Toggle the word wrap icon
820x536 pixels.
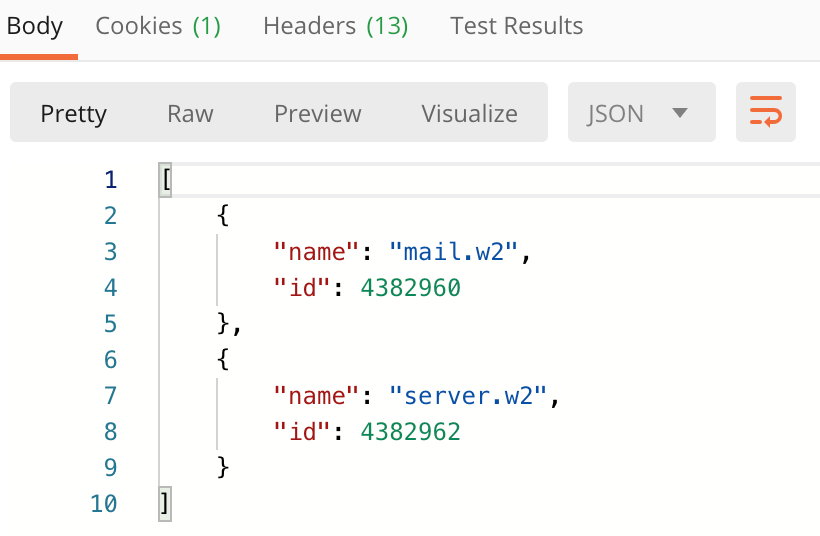[x=766, y=112]
